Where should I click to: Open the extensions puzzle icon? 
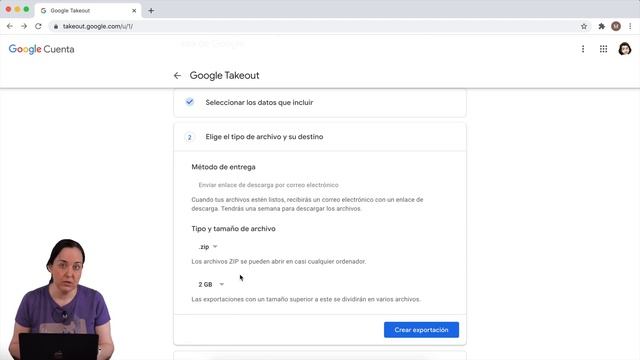(x=602, y=26)
